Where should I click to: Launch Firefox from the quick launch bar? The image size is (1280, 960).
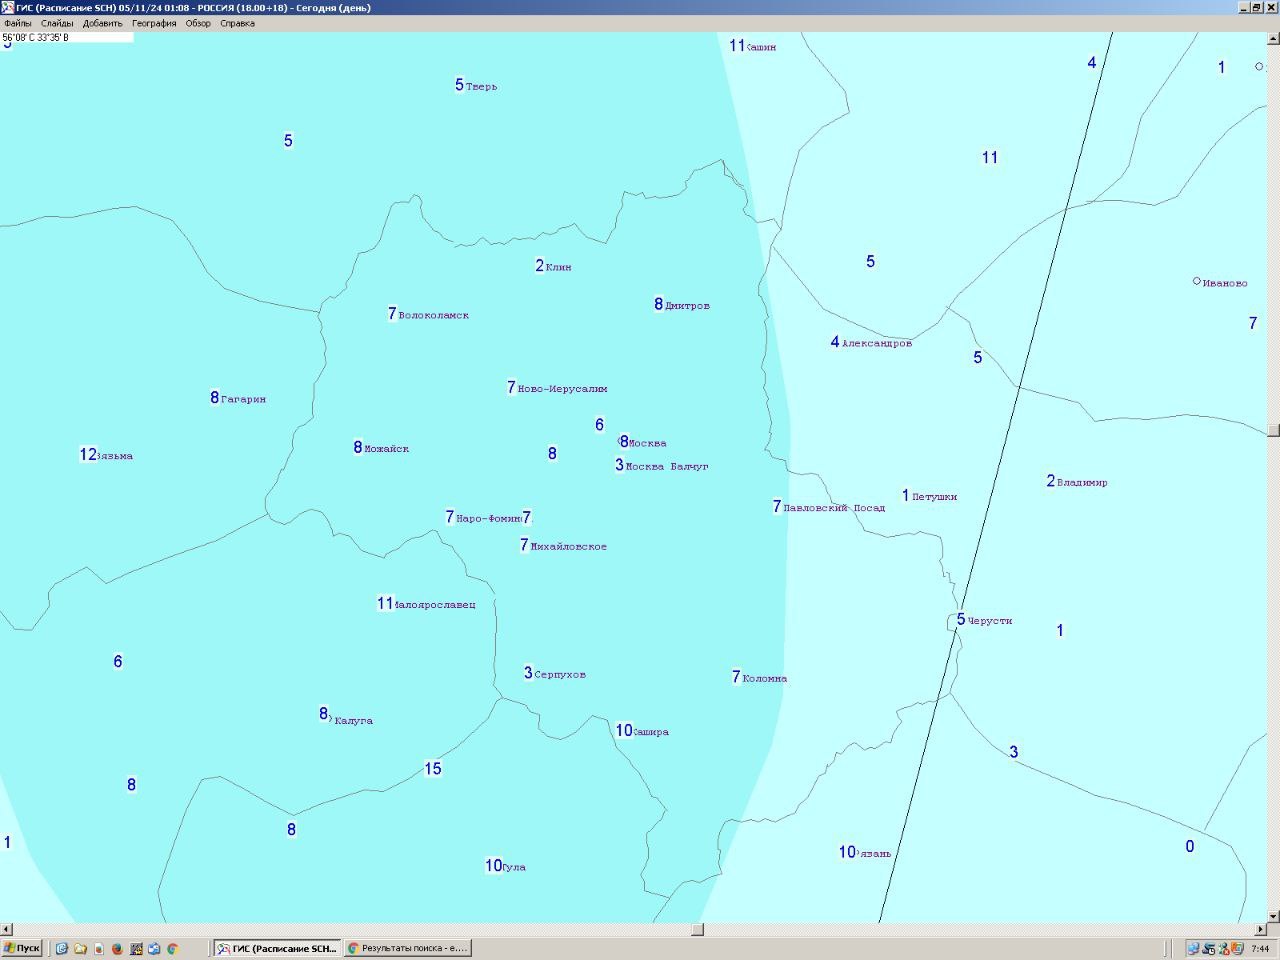[117, 949]
